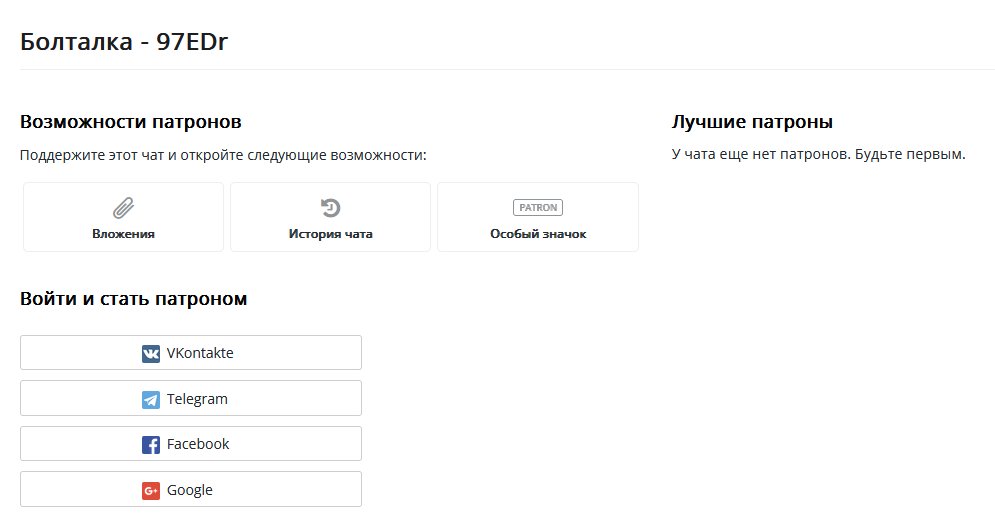Select the Болталка - 97EDr page title
Viewport: 995px width, 530px height.
tap(124, 42)
